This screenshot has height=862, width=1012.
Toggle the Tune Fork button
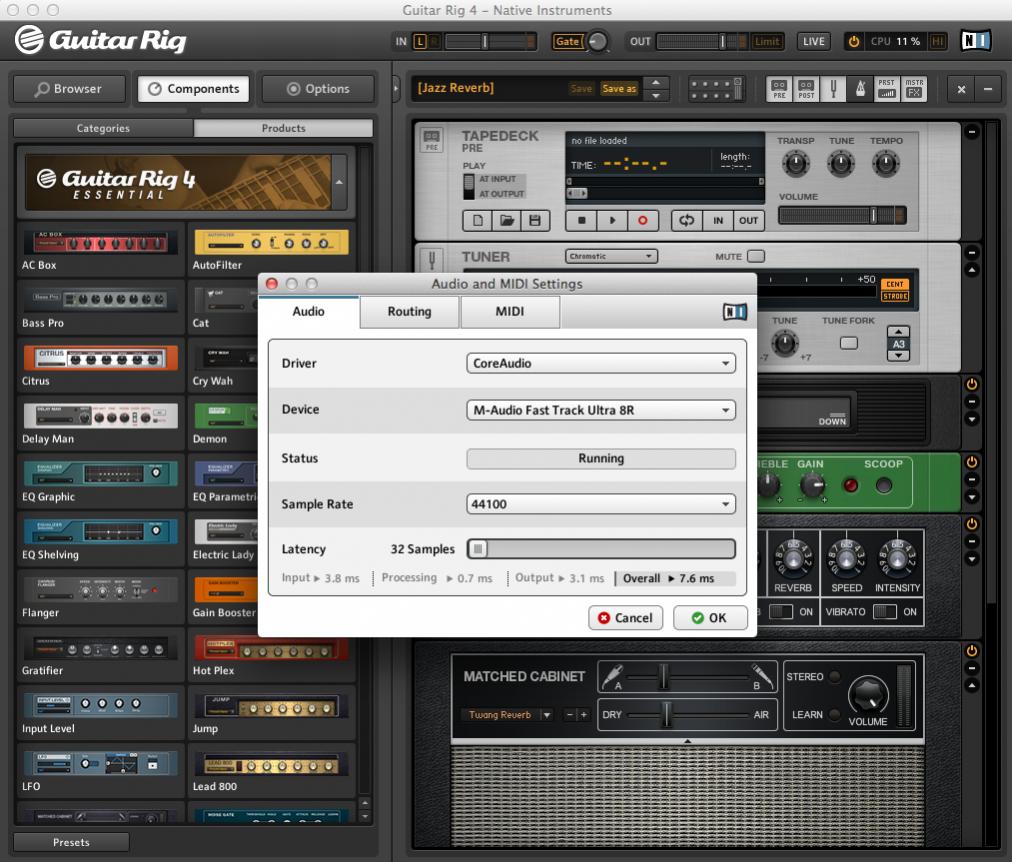point(848,343)
